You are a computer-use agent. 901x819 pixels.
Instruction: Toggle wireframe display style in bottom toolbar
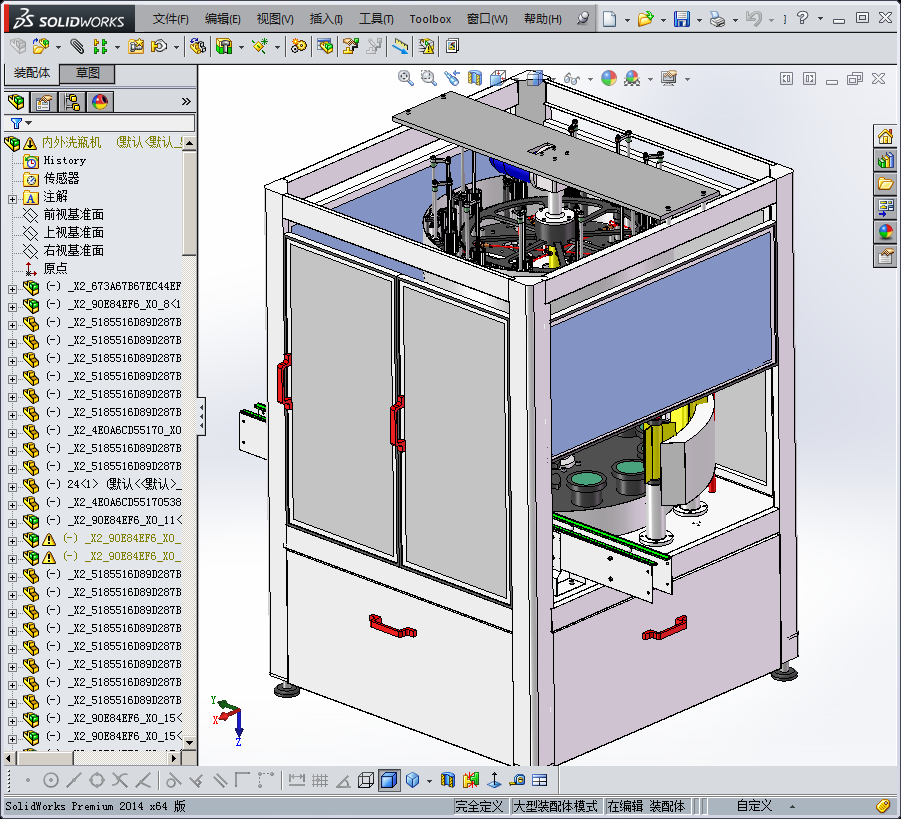point(366,780)
